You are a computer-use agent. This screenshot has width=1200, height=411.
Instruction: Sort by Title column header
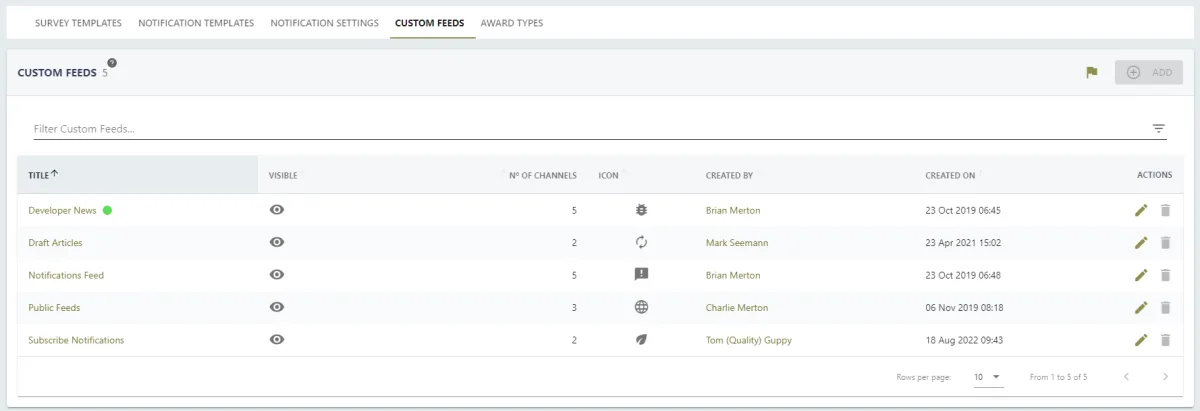click(43, 175)
